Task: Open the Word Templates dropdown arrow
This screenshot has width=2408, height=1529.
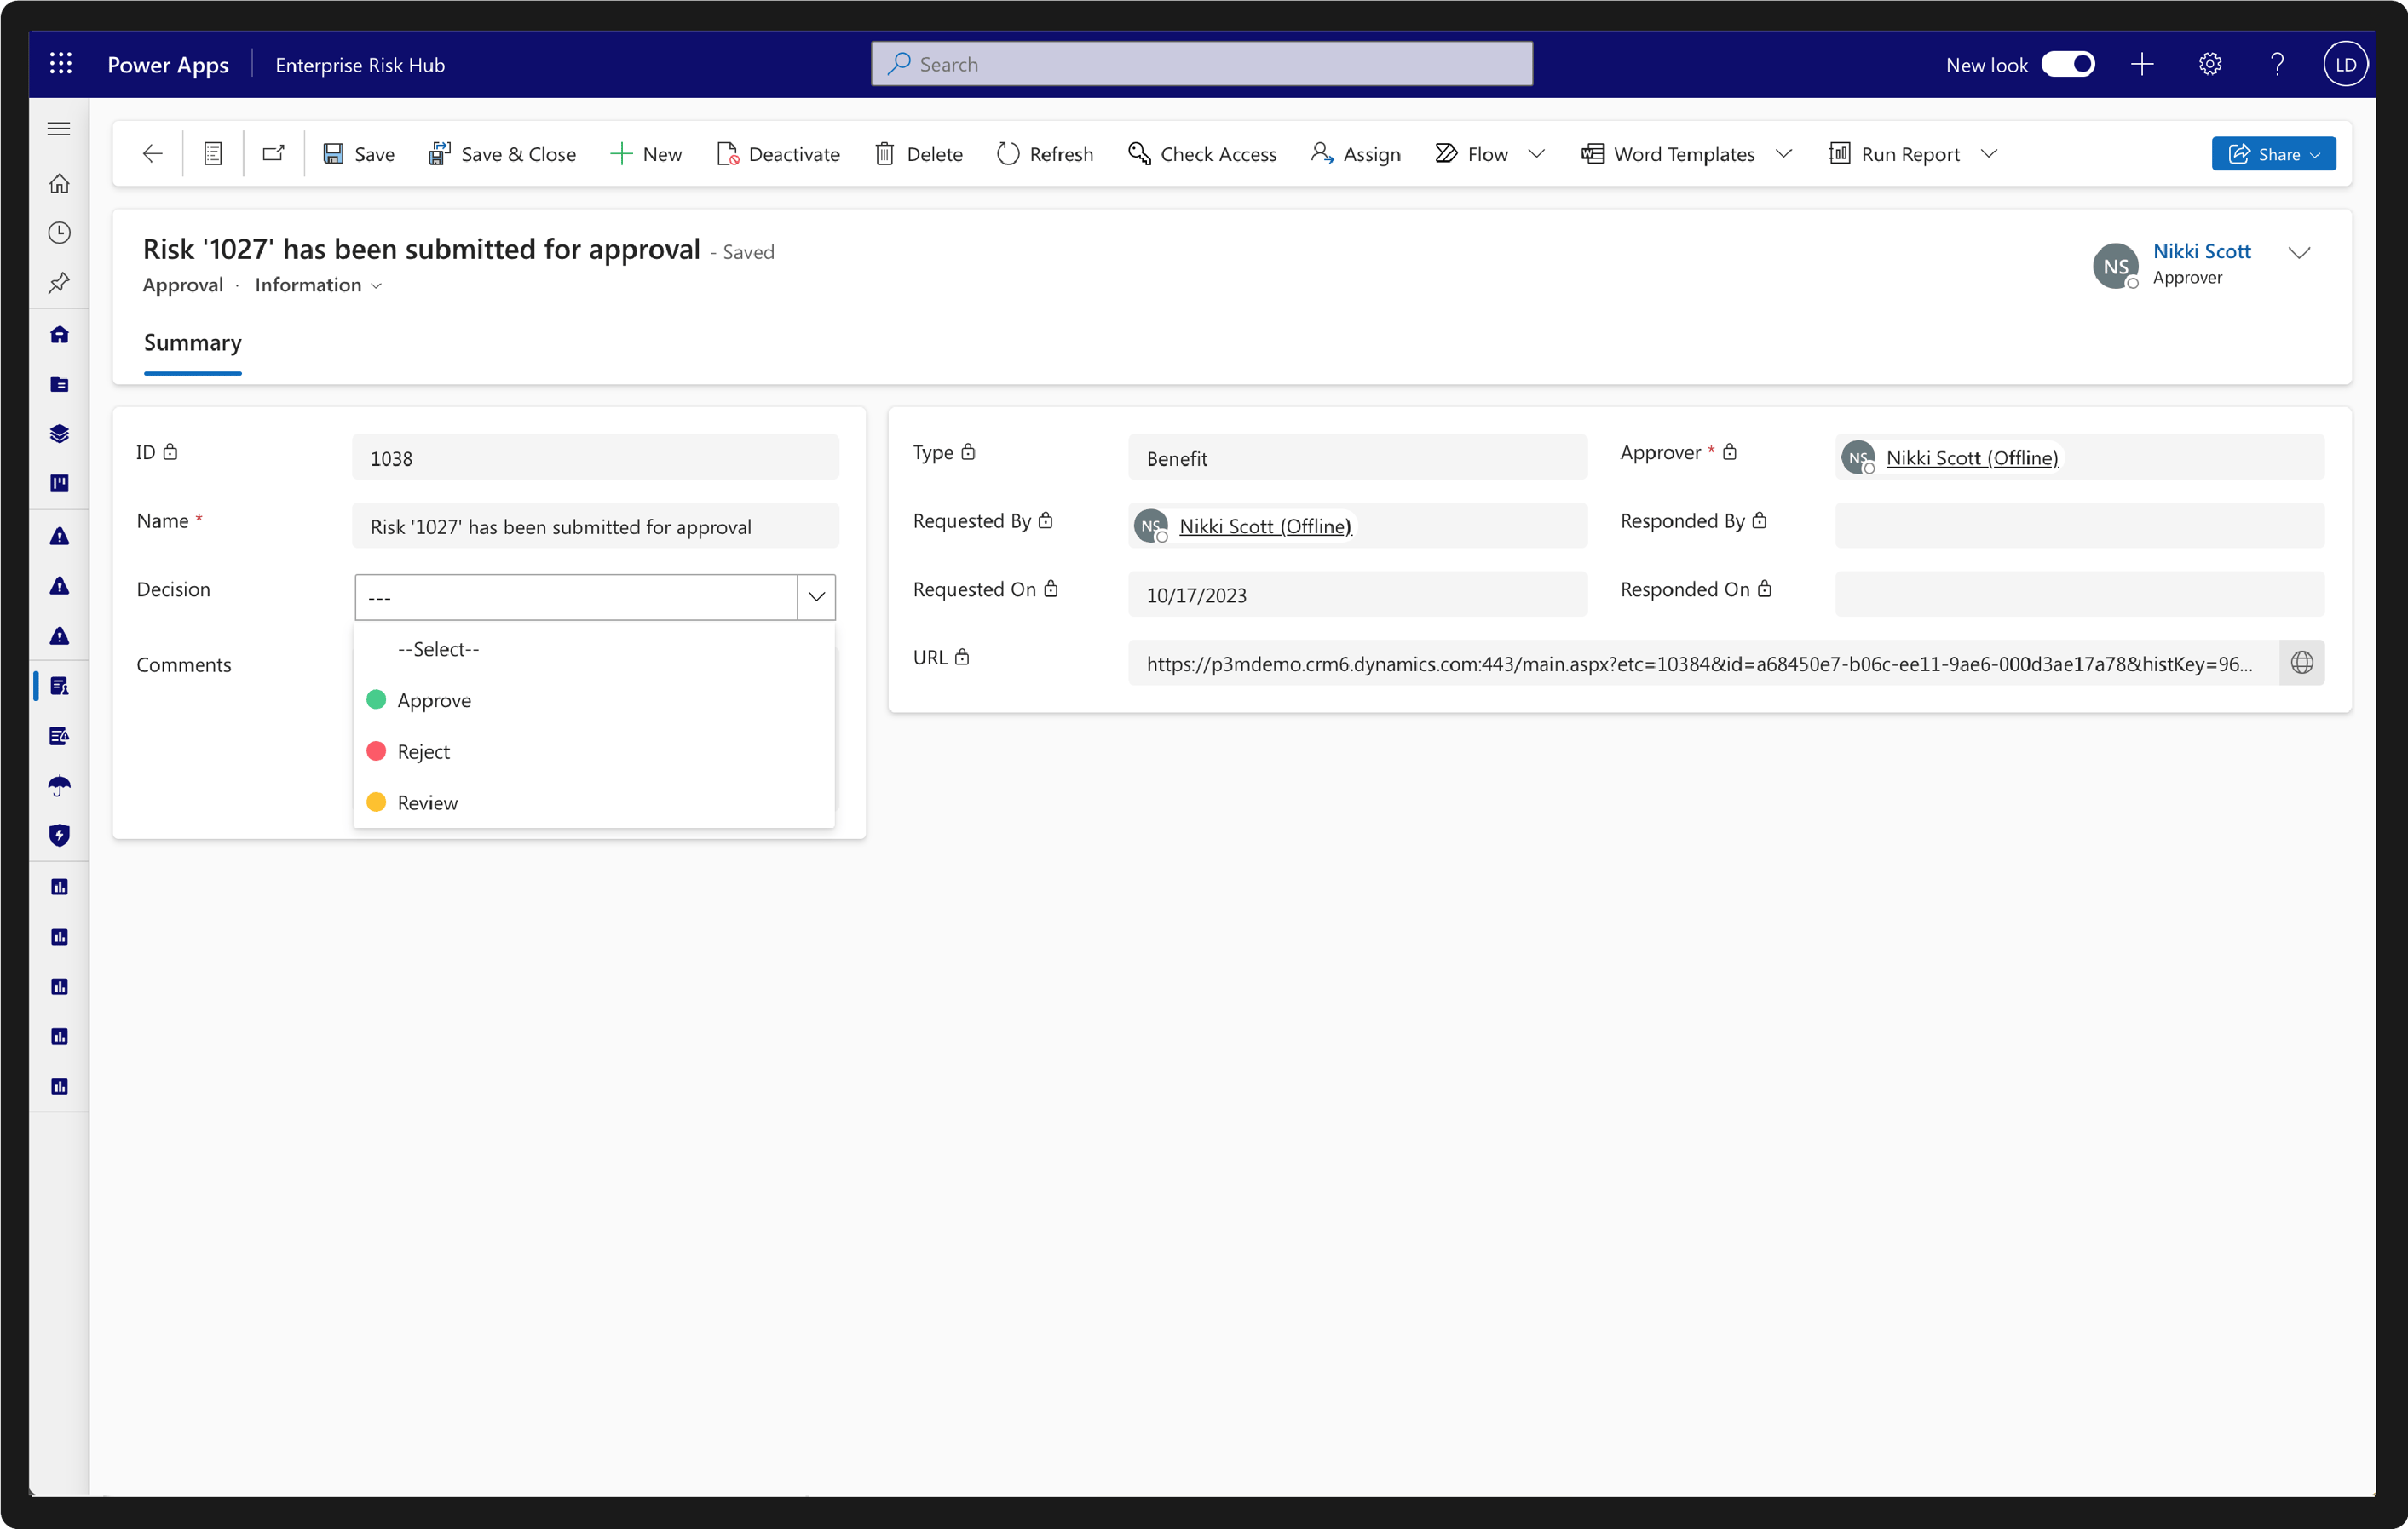Action: click(x=1784, y=154)
